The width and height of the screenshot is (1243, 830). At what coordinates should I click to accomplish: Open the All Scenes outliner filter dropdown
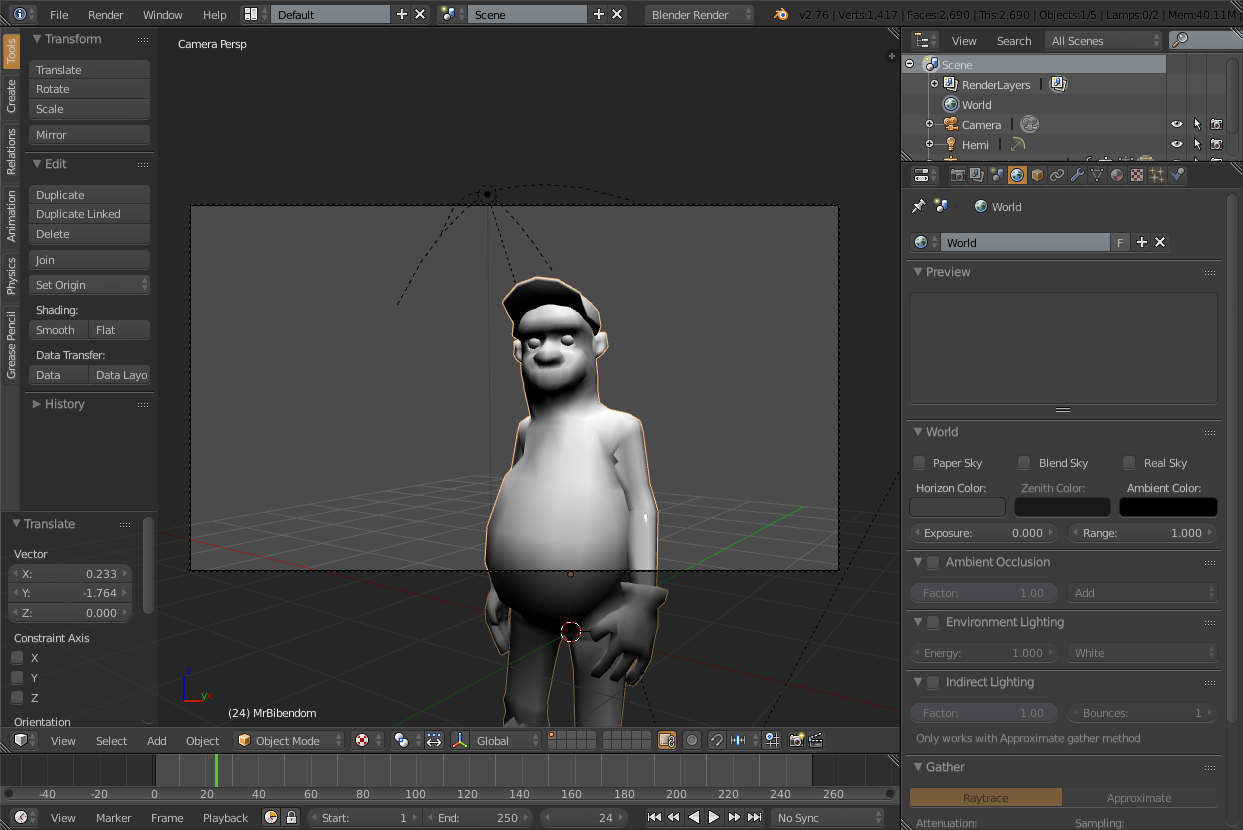(1103, 40)
